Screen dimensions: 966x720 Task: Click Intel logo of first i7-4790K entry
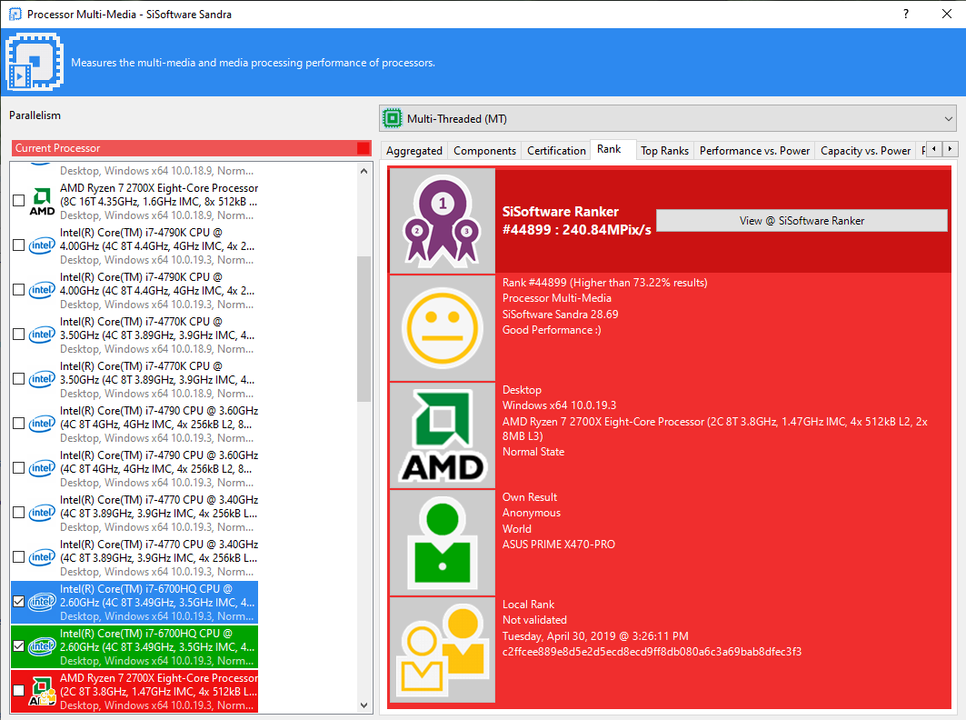click(42, 245)
